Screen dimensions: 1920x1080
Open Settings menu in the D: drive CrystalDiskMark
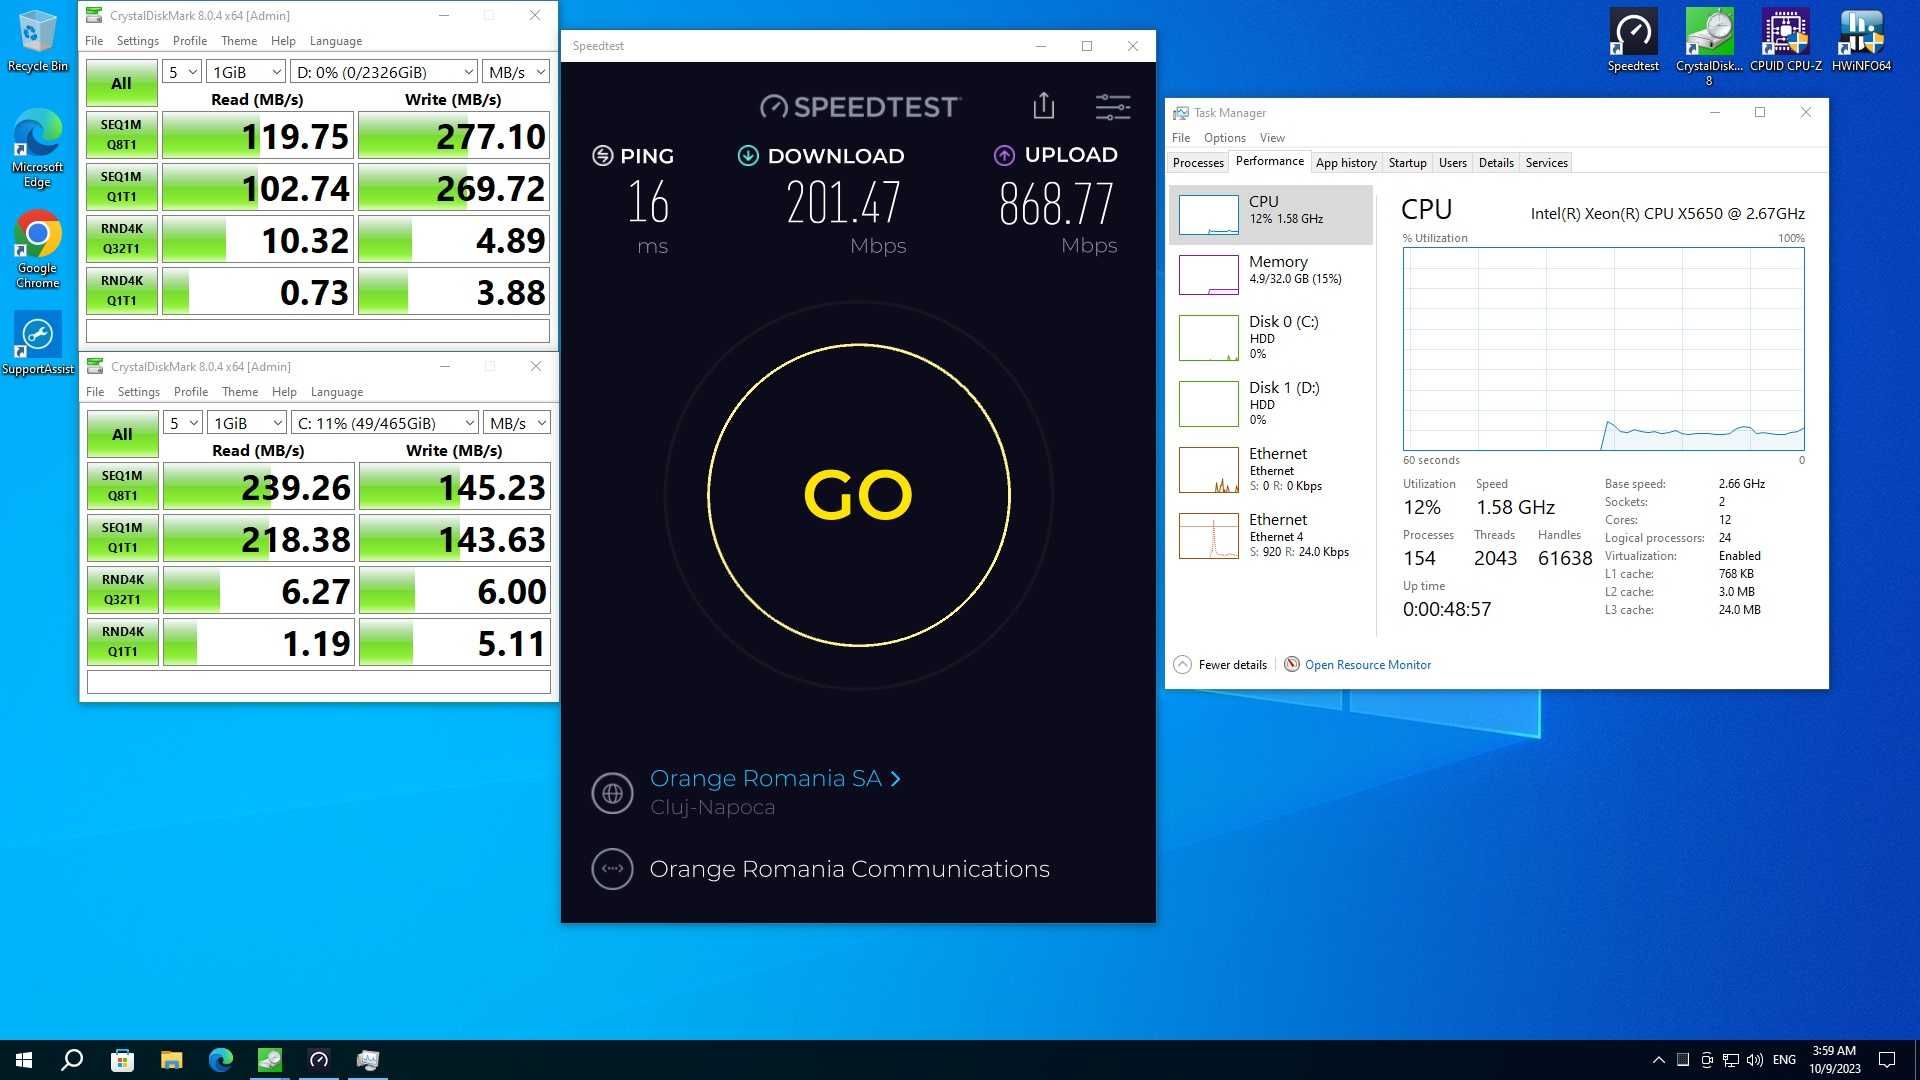click(x=138, y=41)
